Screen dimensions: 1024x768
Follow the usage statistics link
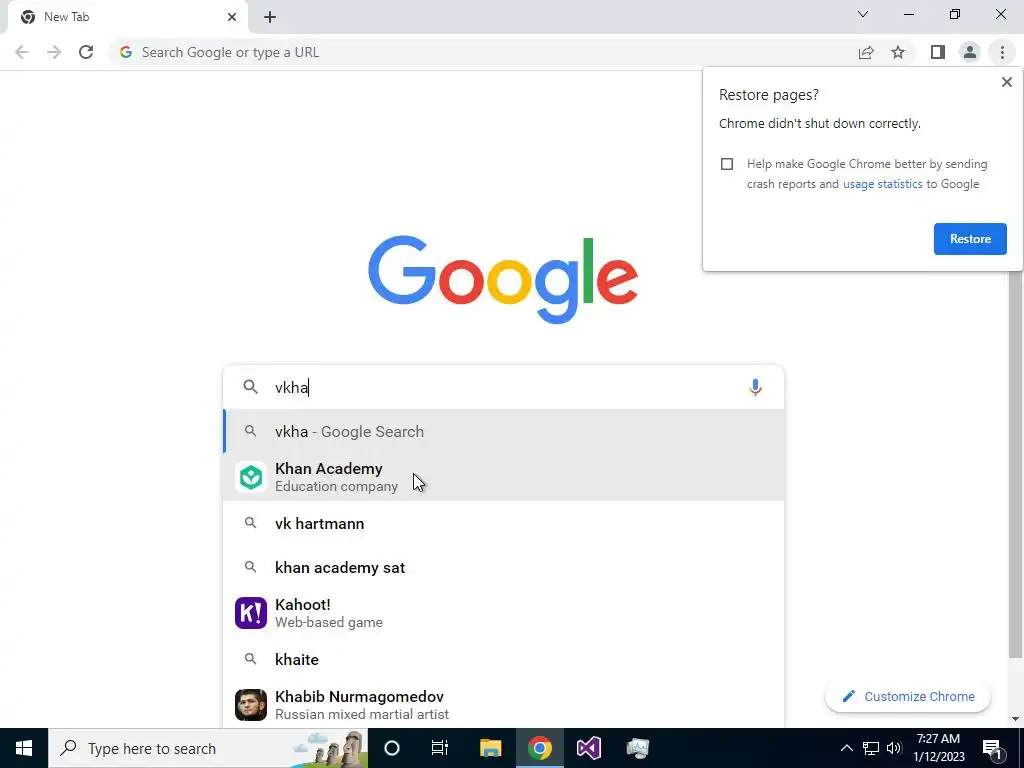(x=882, y=184)
